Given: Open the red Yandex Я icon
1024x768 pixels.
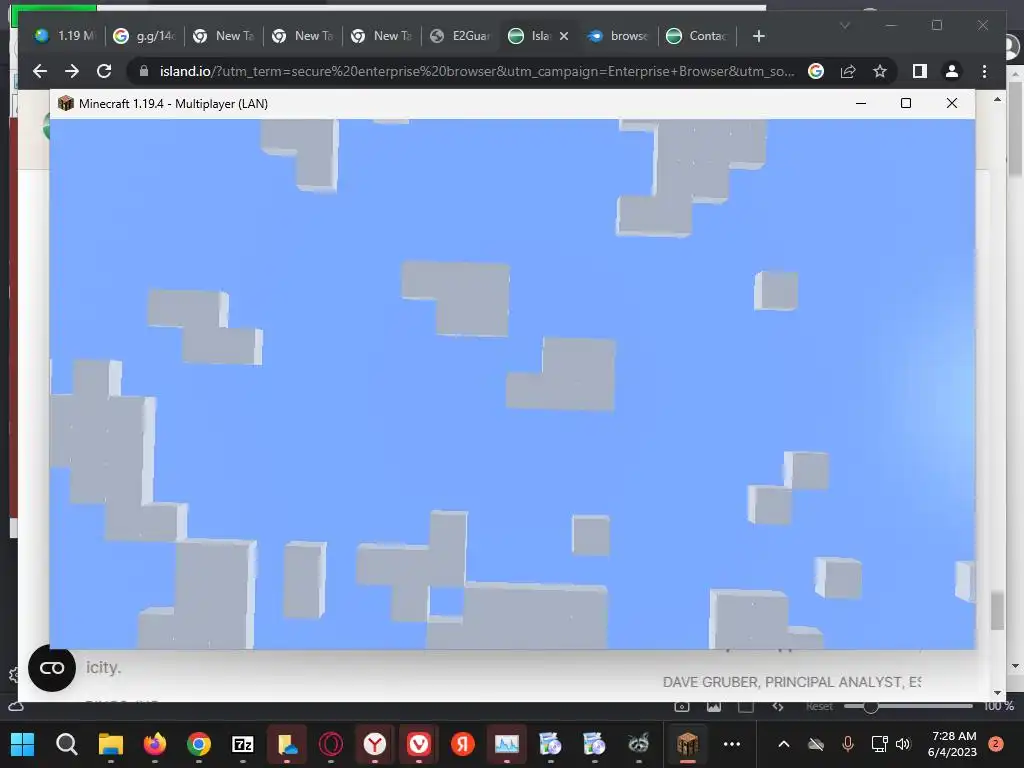Looking at the screenshot, I should point(463,744).
